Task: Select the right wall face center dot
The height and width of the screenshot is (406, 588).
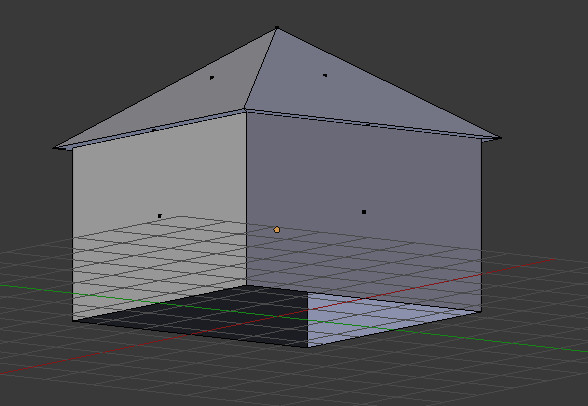Action: pyautogui.click(x=364, y=212)
